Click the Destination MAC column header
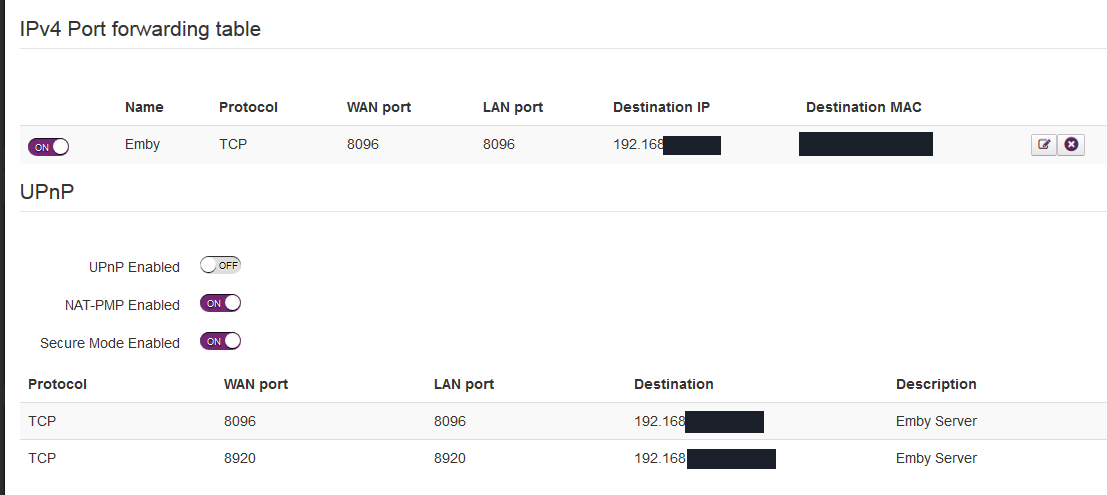Screen dimensions: 1107x495 pos(863,107)
